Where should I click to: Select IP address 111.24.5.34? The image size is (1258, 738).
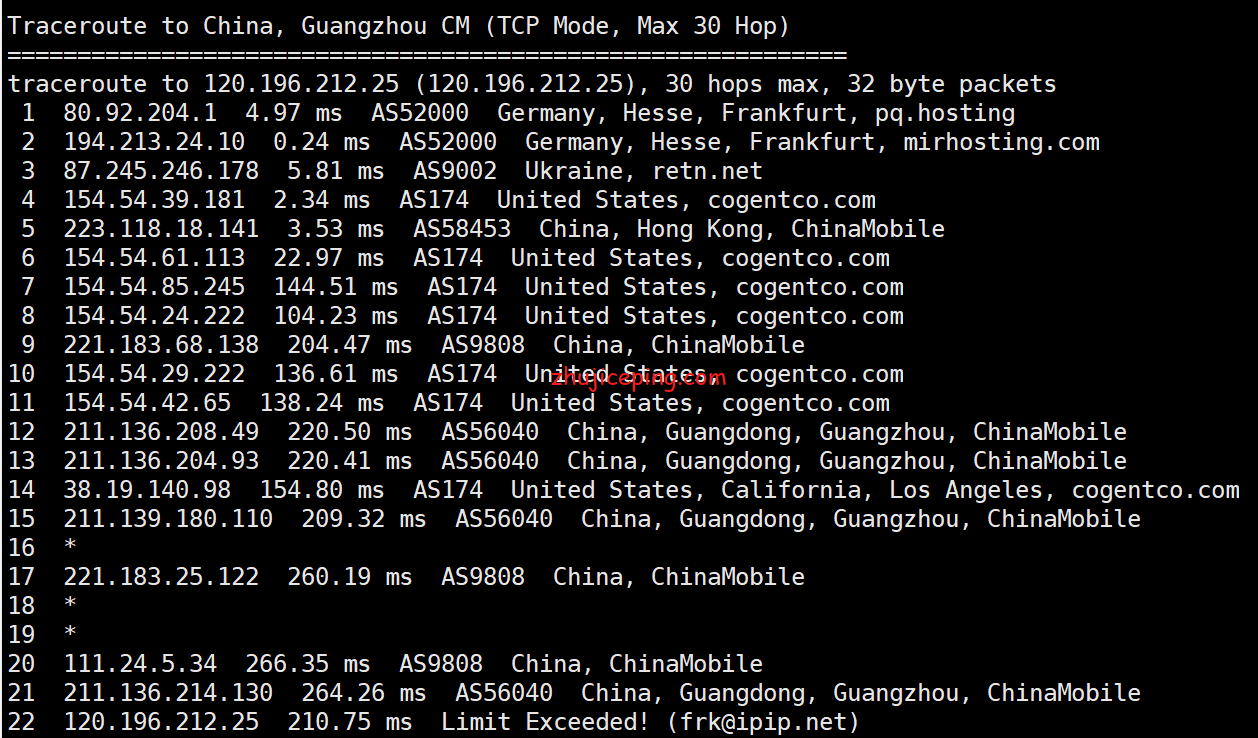[x=140, y=664]
